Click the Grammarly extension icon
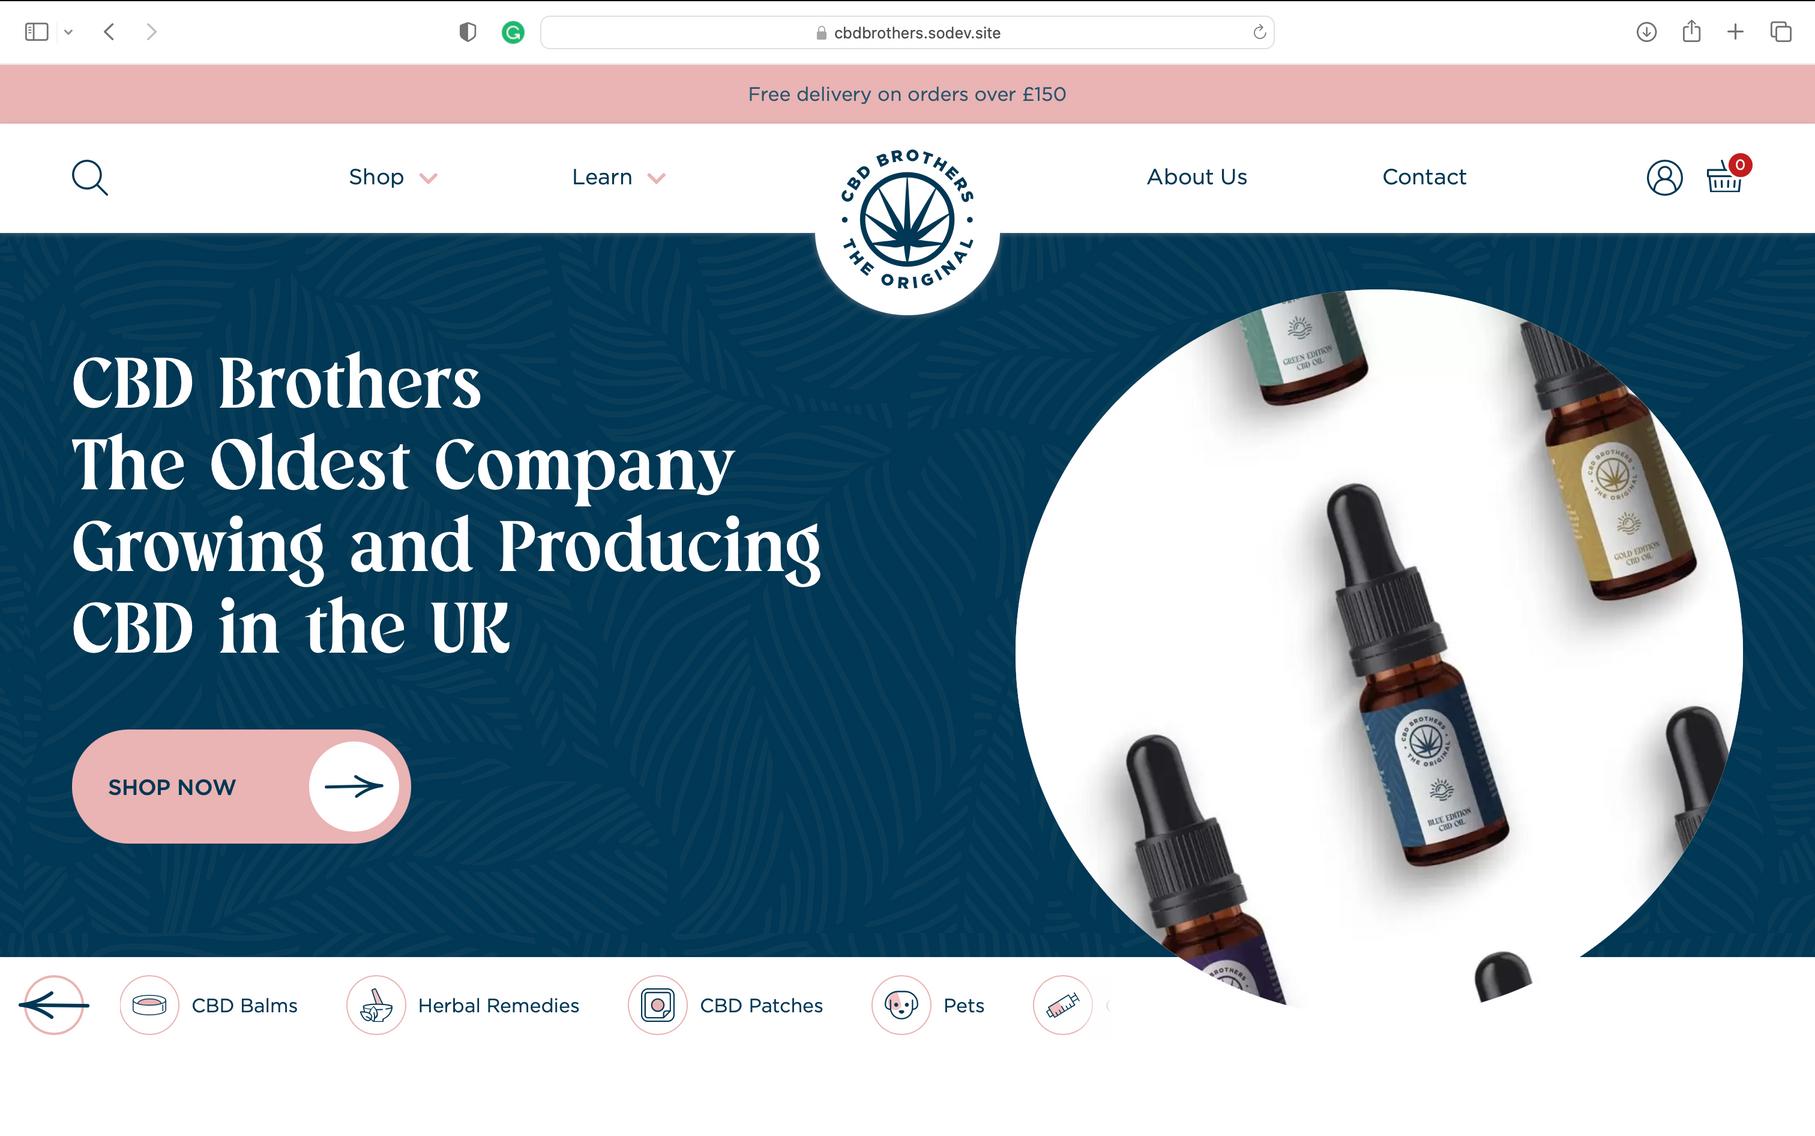The image size is (1815, 1136). [513, 33]
